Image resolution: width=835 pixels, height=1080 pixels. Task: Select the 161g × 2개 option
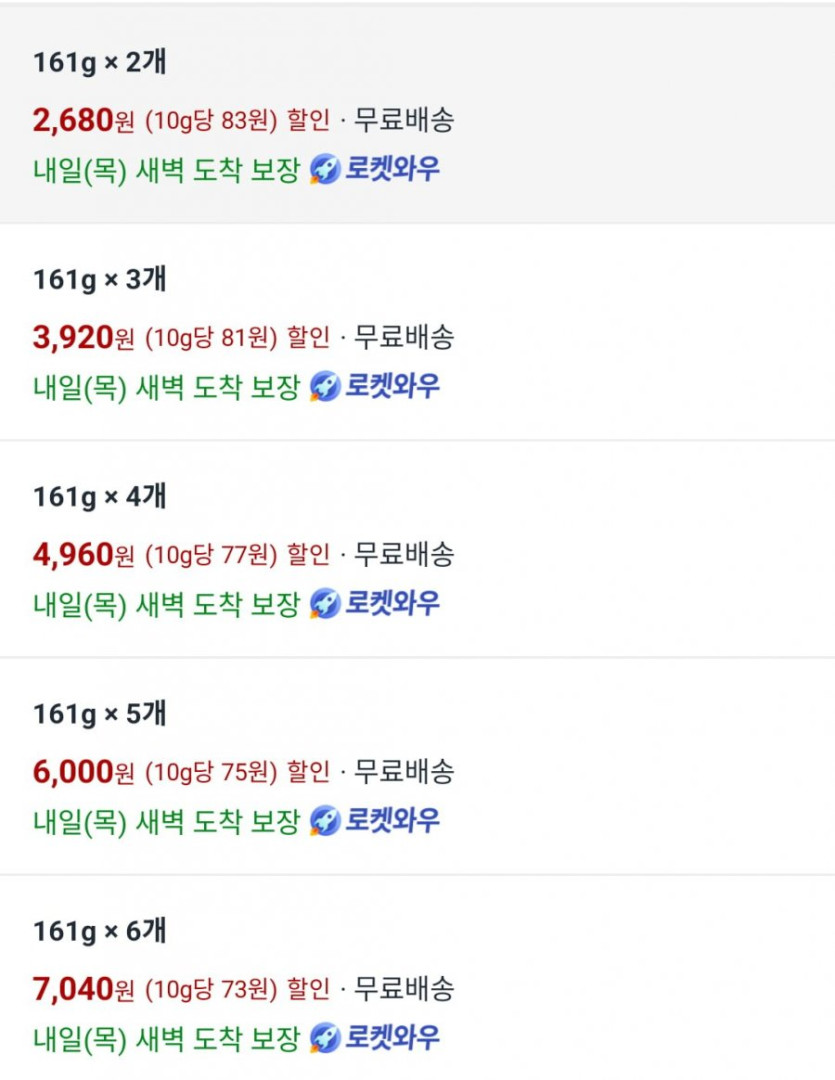(100, 62)
